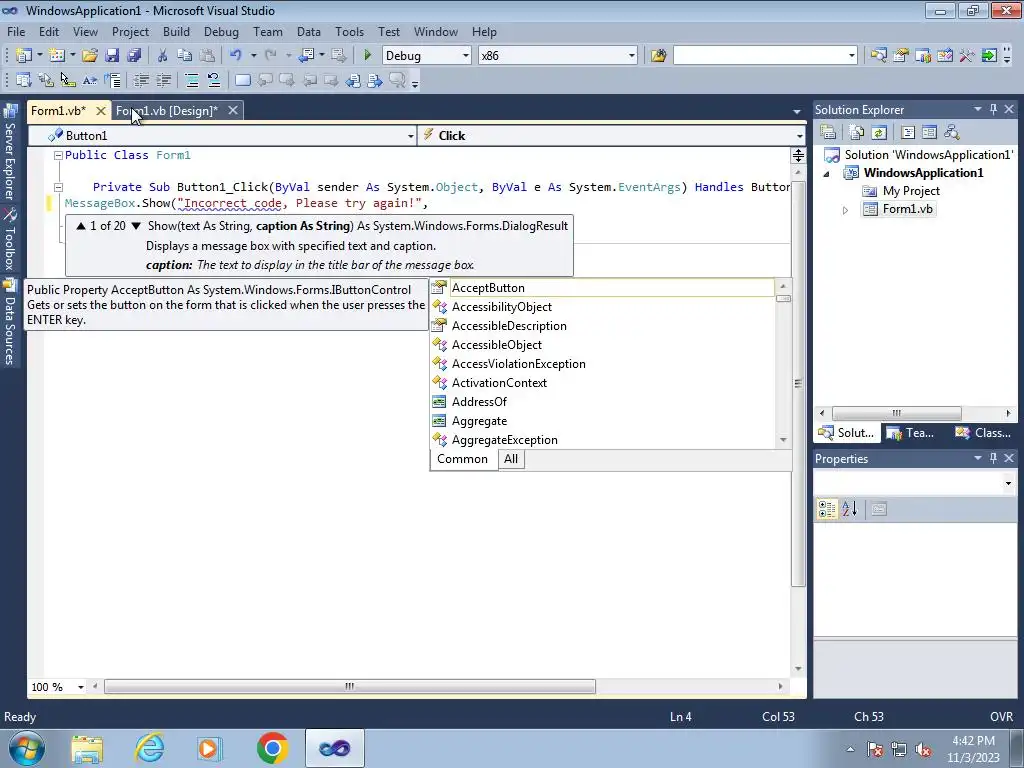This screenshot has width=1024, height=768.
Task: Toggle a bookmark on the current line
Action: click(242, 80)
